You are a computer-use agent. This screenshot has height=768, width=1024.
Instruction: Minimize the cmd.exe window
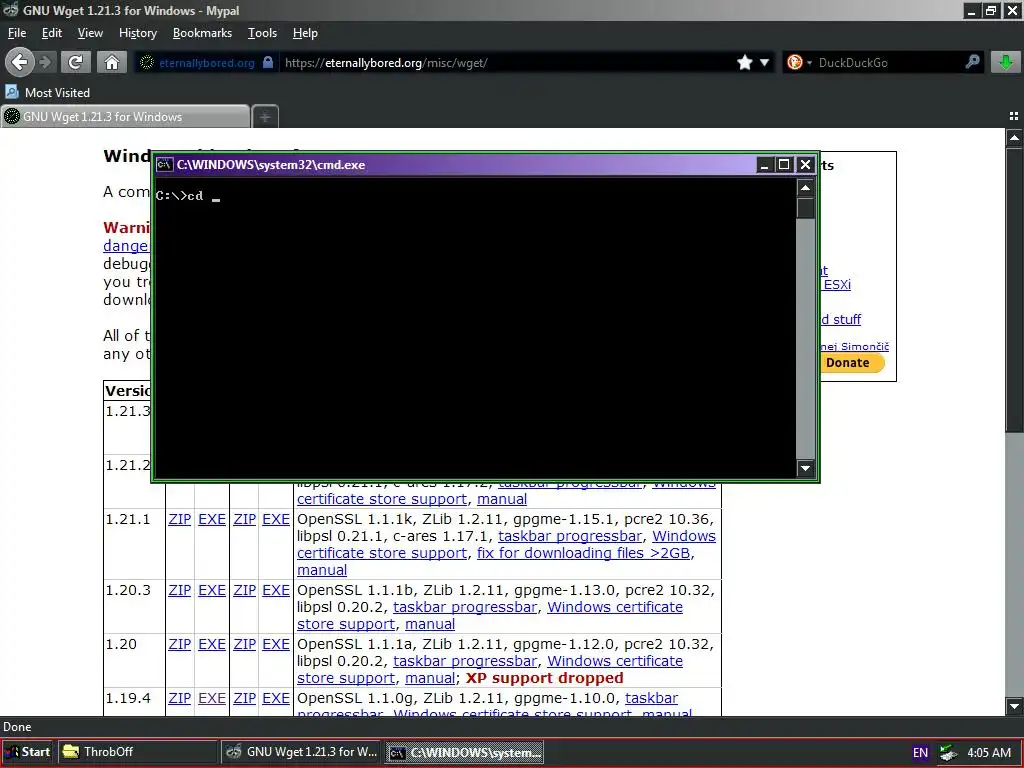pyautogui.click(x=763, y=165)
